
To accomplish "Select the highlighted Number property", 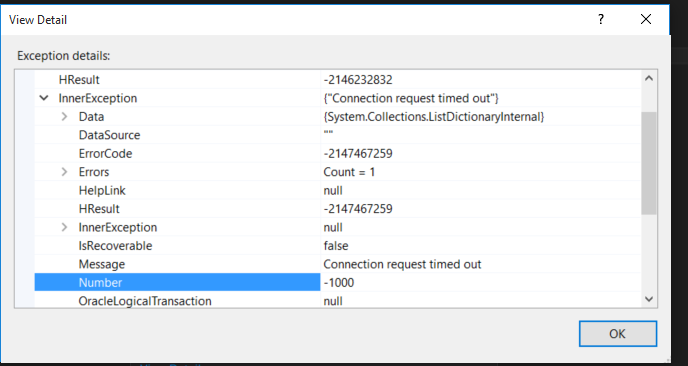I will tap(177, 283).
